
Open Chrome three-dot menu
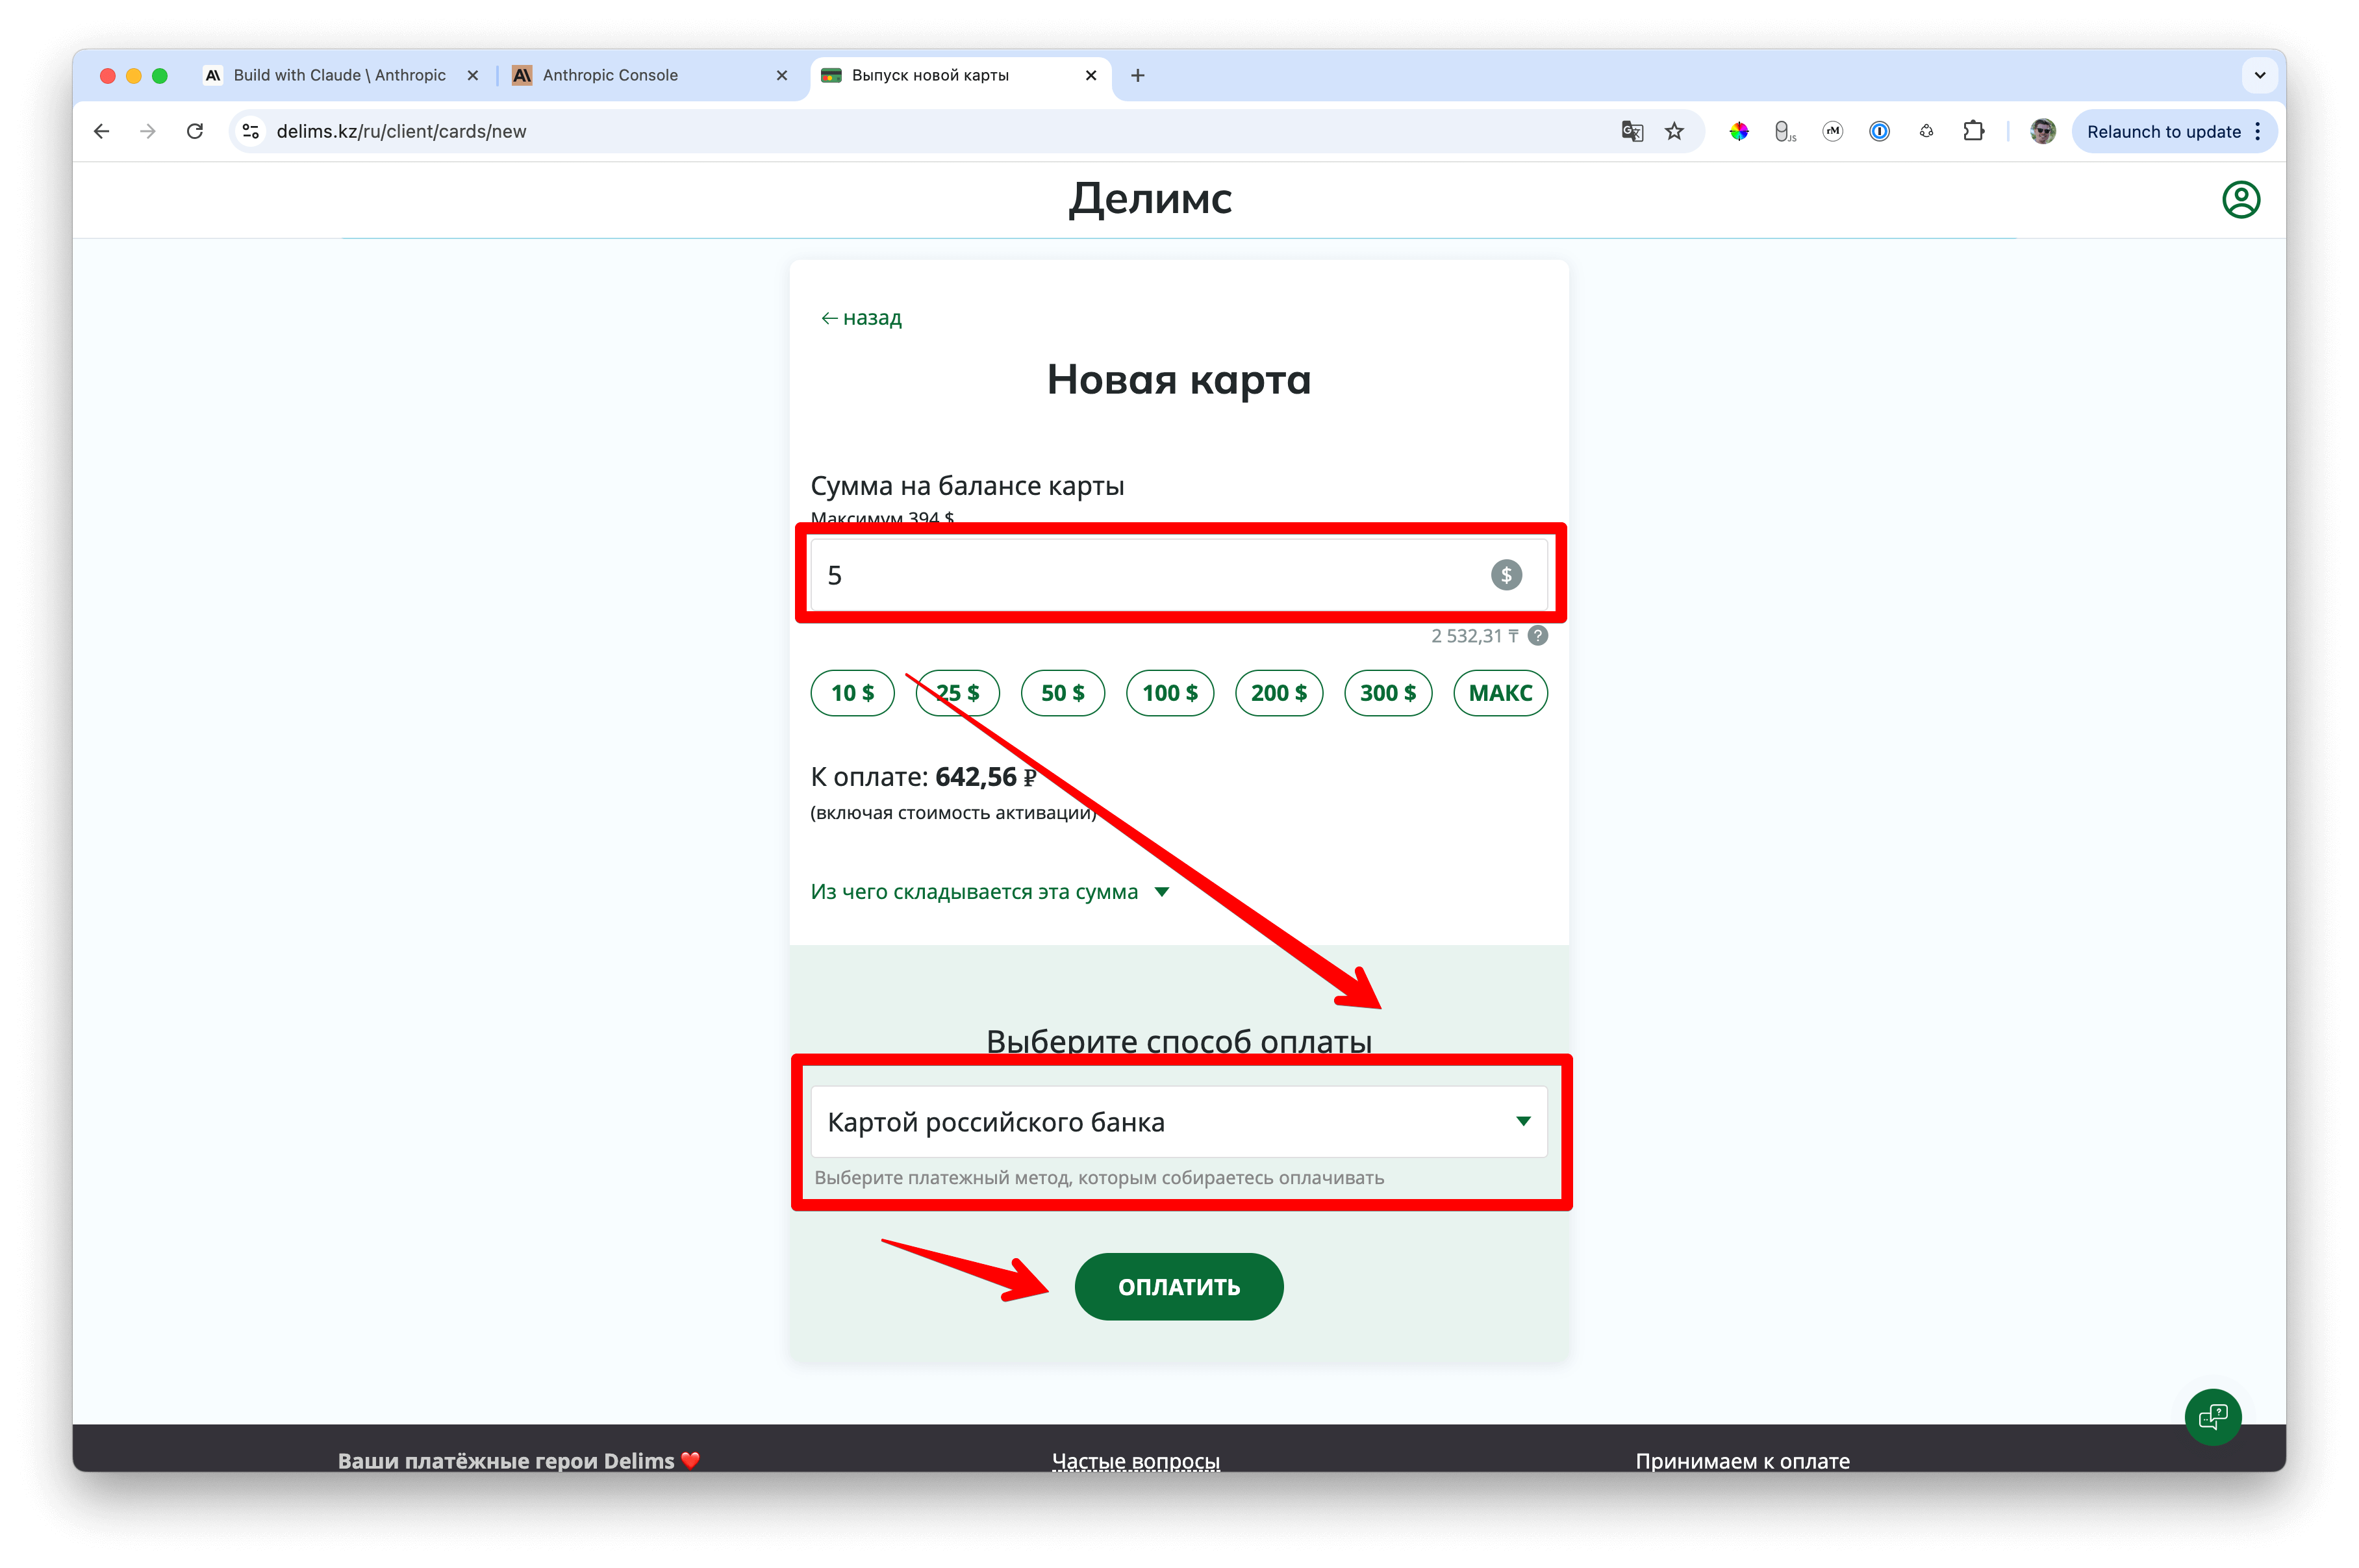[x=2258, y=131]
